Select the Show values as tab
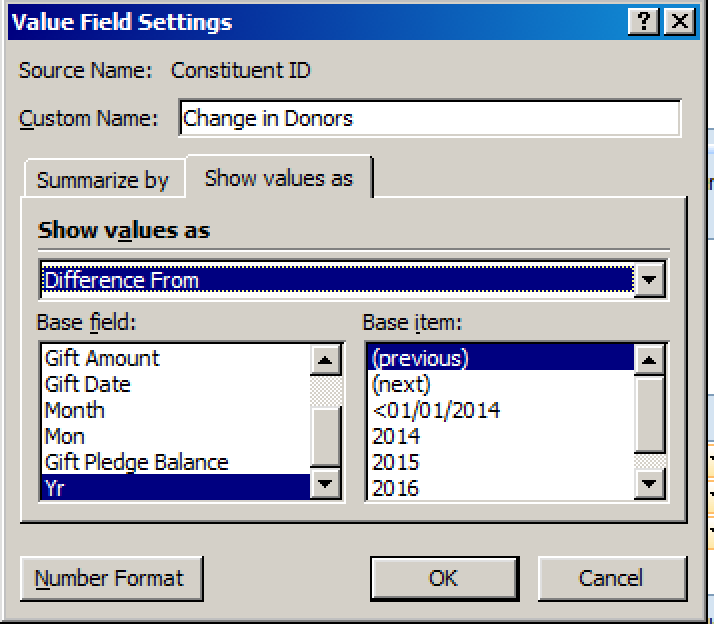714x624 pixels. click(279, 178)
